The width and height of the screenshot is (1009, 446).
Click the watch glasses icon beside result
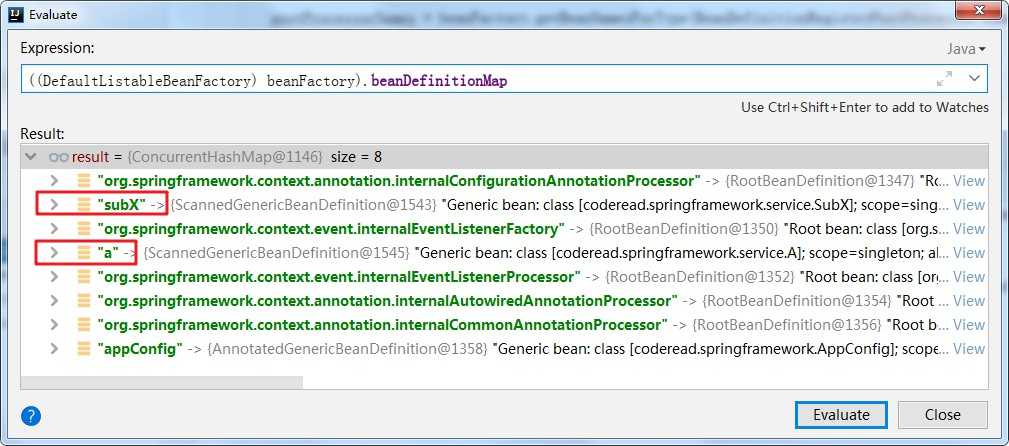coord(59,156)
